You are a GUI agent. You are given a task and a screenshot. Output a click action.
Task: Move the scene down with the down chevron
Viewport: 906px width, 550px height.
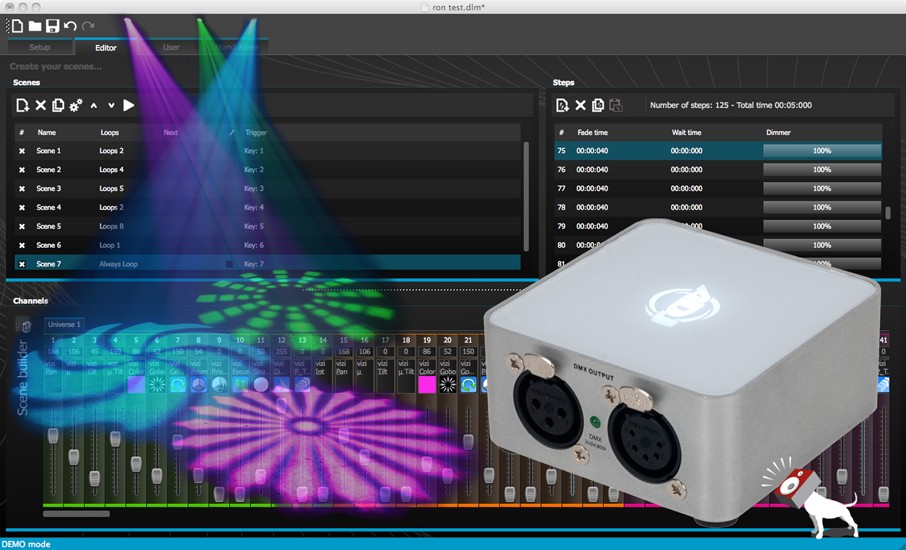pos(111,105)
